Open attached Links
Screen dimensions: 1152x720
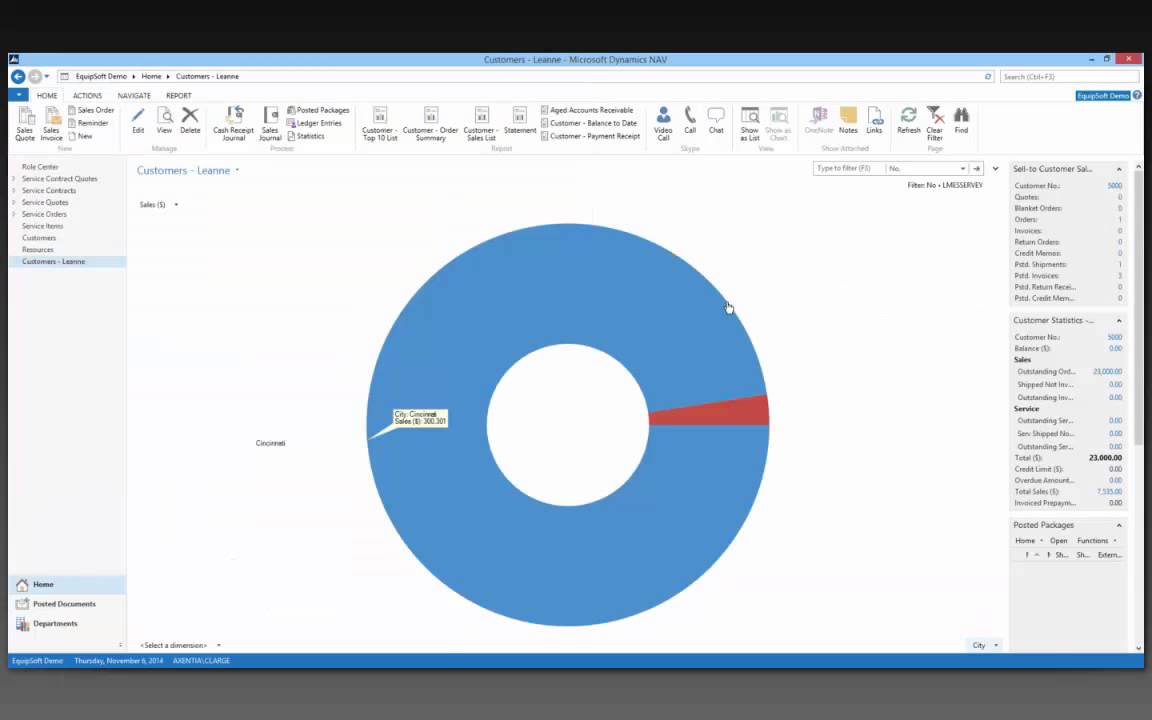pyautogui.click(x=874, y=120)
